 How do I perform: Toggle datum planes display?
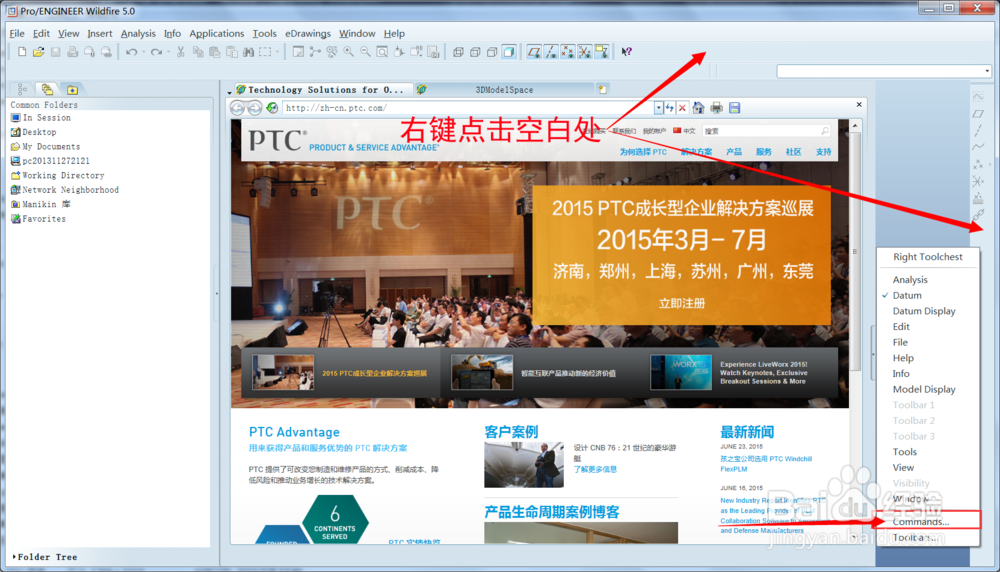[534, 52]
